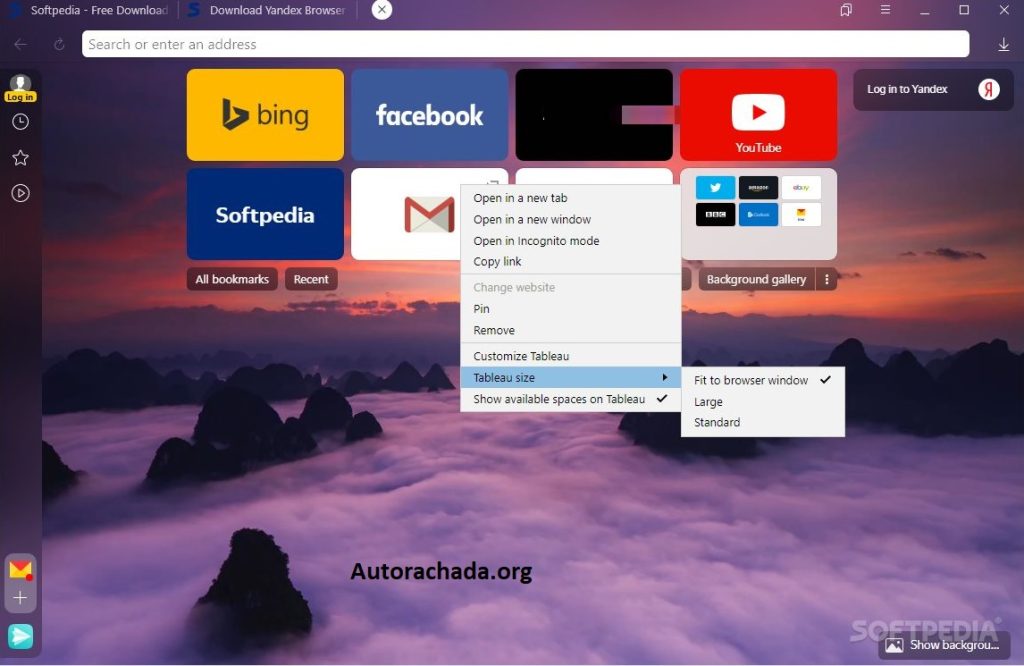Open the Yandex Mail sidebar icon

coord(20,570)
